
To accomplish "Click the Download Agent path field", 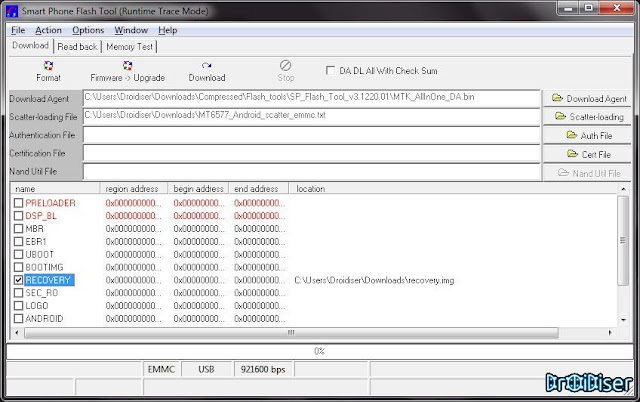I will coord(311,98).
